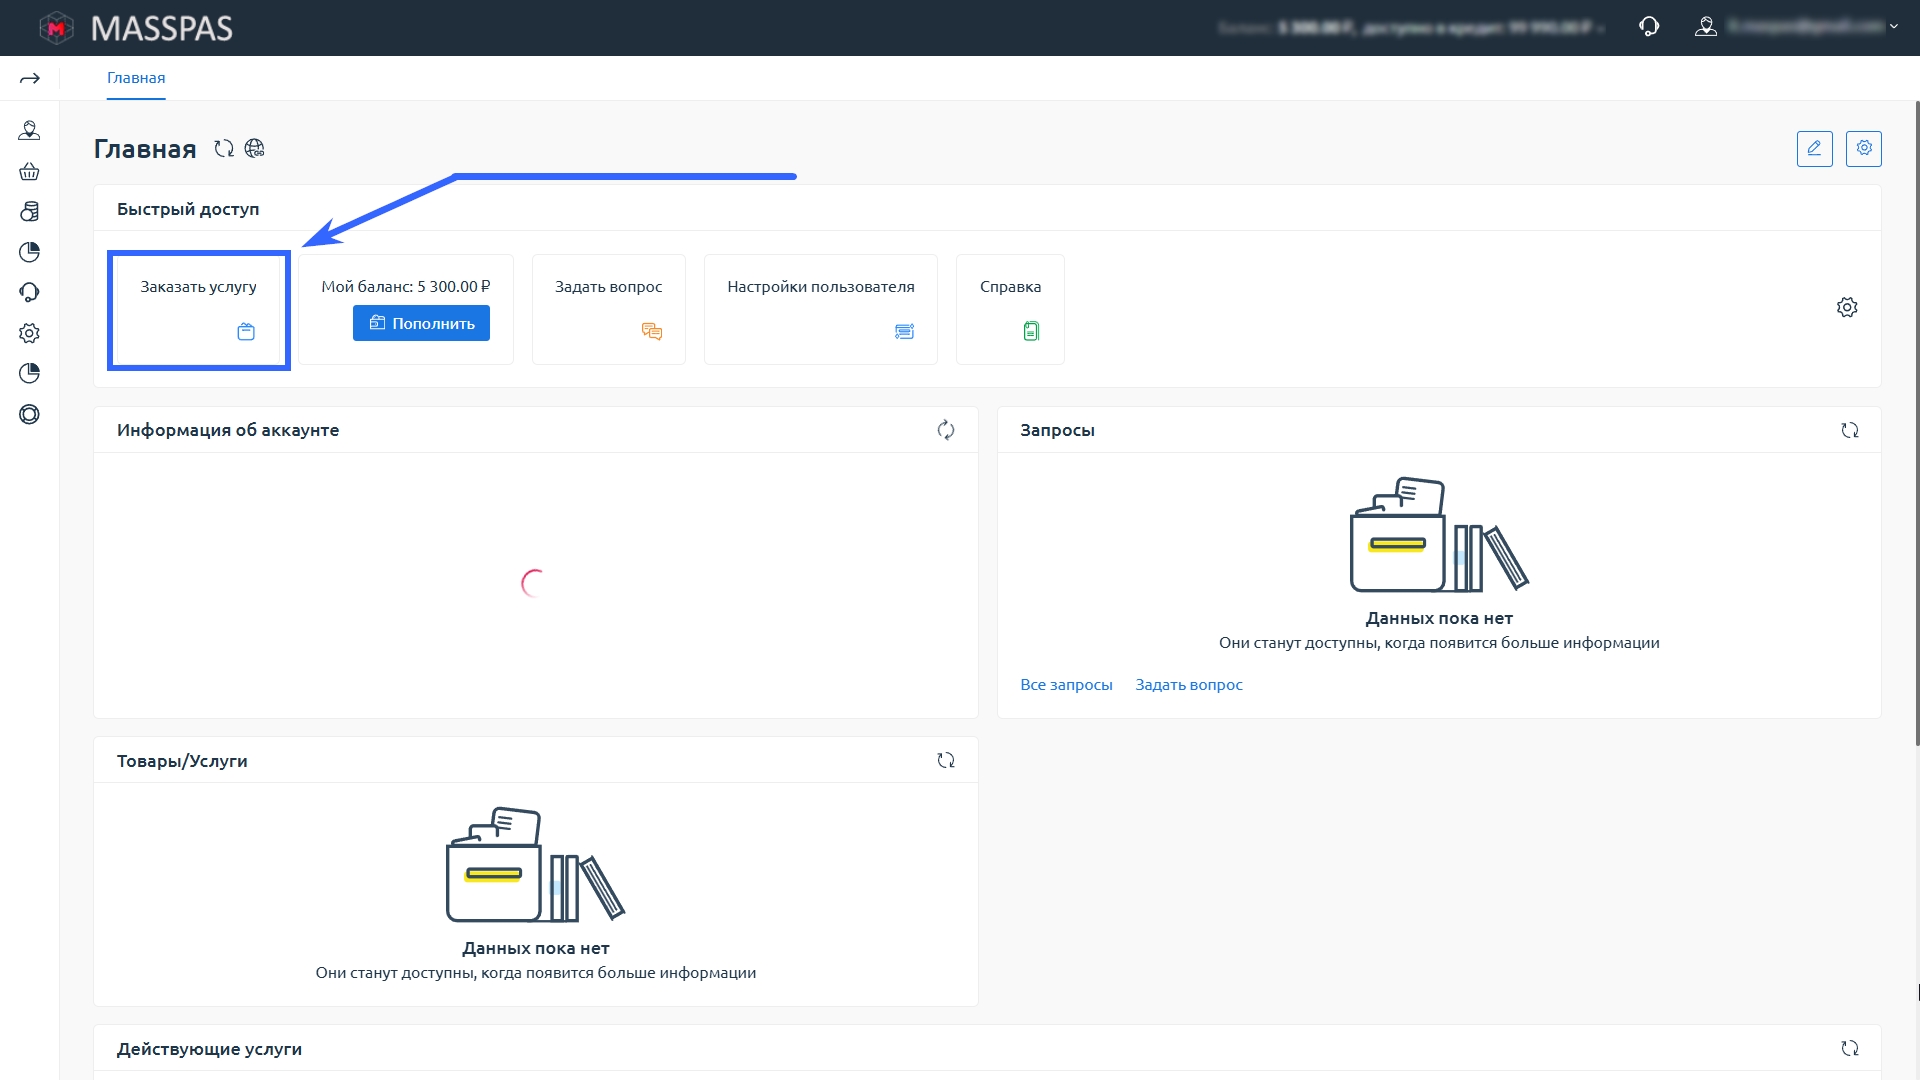This screenshot has width=1920, height=1080.
Task: Refresh the Товары/Услуги panel
Action: 945,761
